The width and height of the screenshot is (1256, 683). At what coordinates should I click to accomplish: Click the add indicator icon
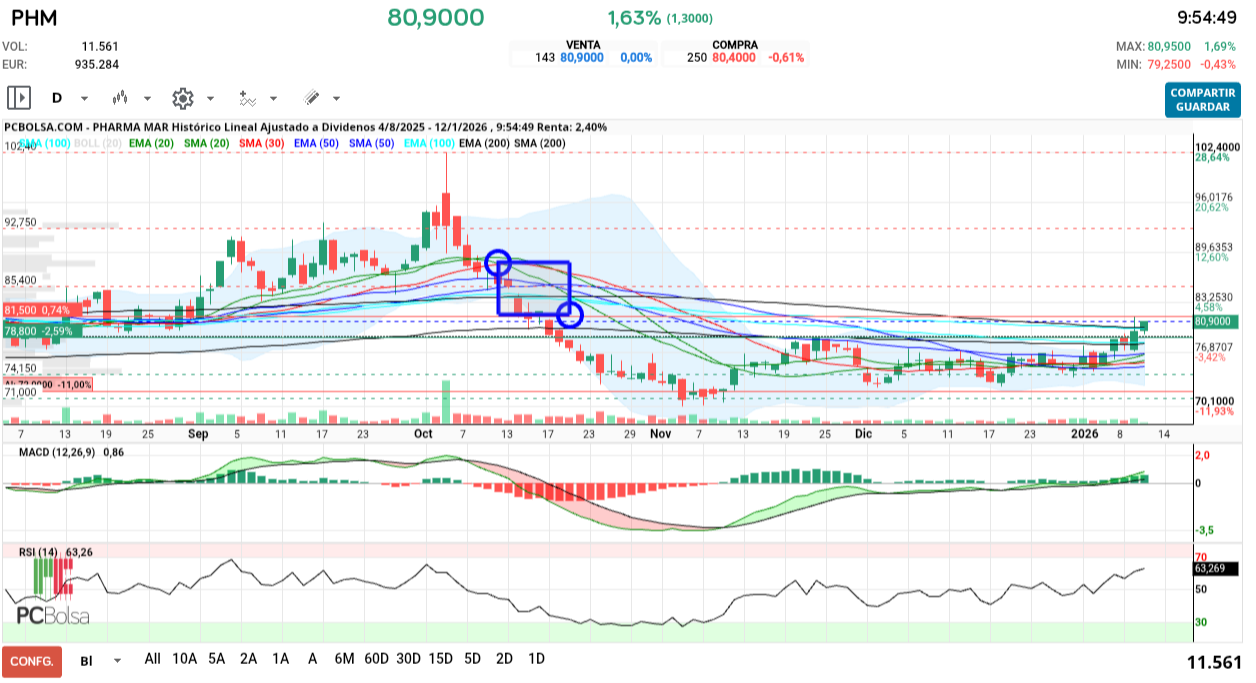pyautogui.click(x=249, y=98)
